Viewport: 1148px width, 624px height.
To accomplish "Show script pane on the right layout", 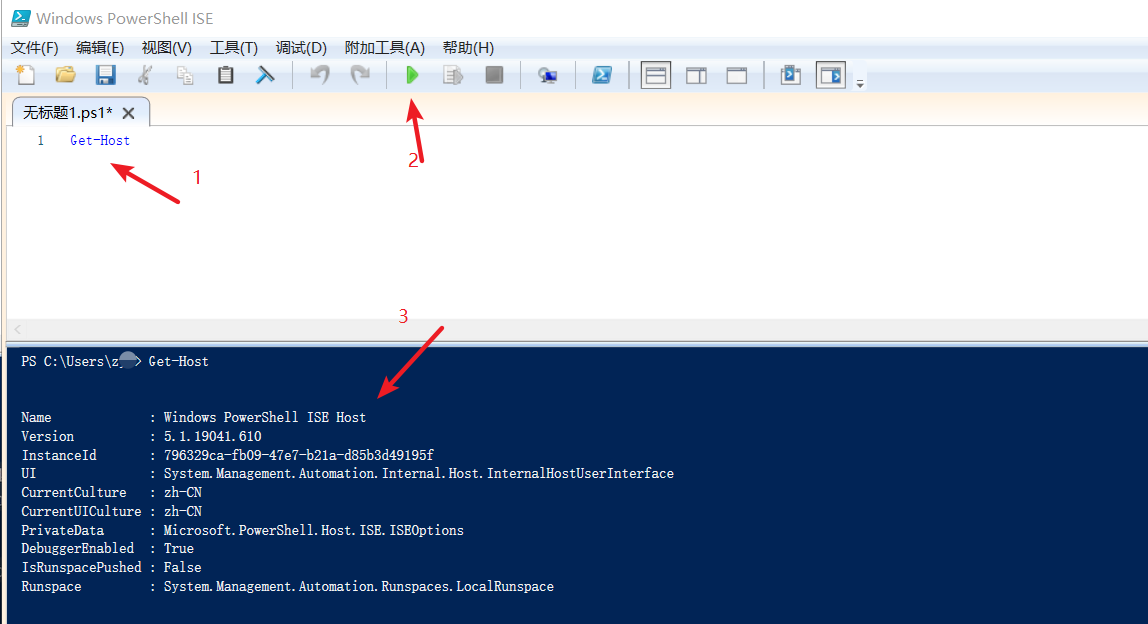I will tap(696, 75).
